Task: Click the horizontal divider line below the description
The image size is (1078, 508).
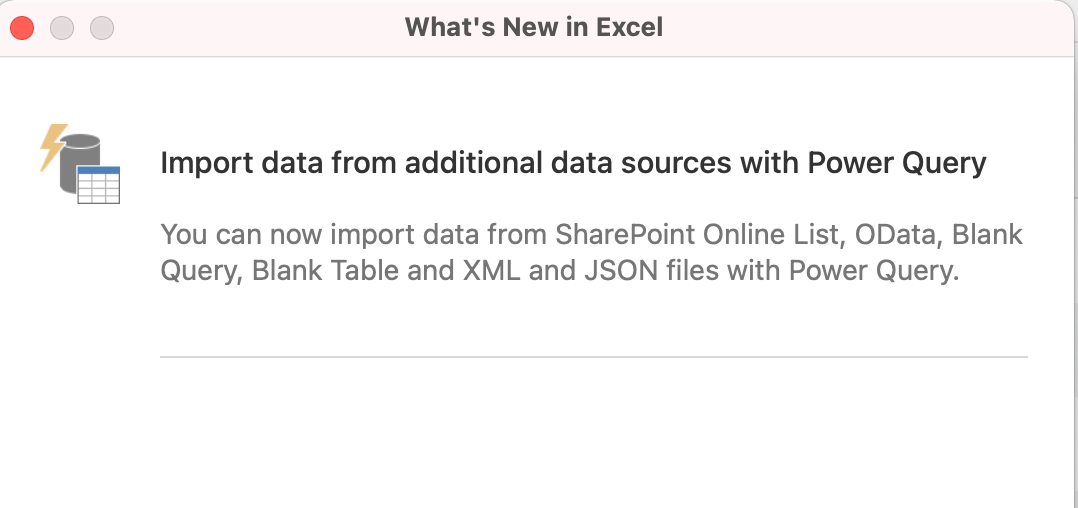Action: 594,357
